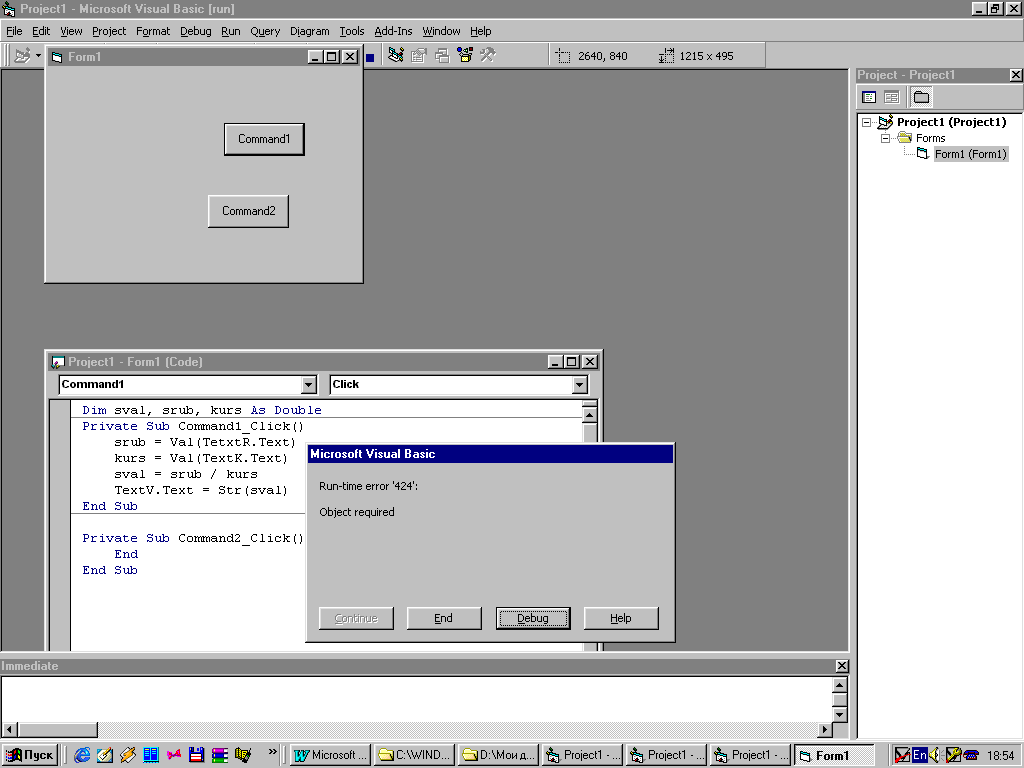Open the Properties Window toolbar icon

point(419,56)
